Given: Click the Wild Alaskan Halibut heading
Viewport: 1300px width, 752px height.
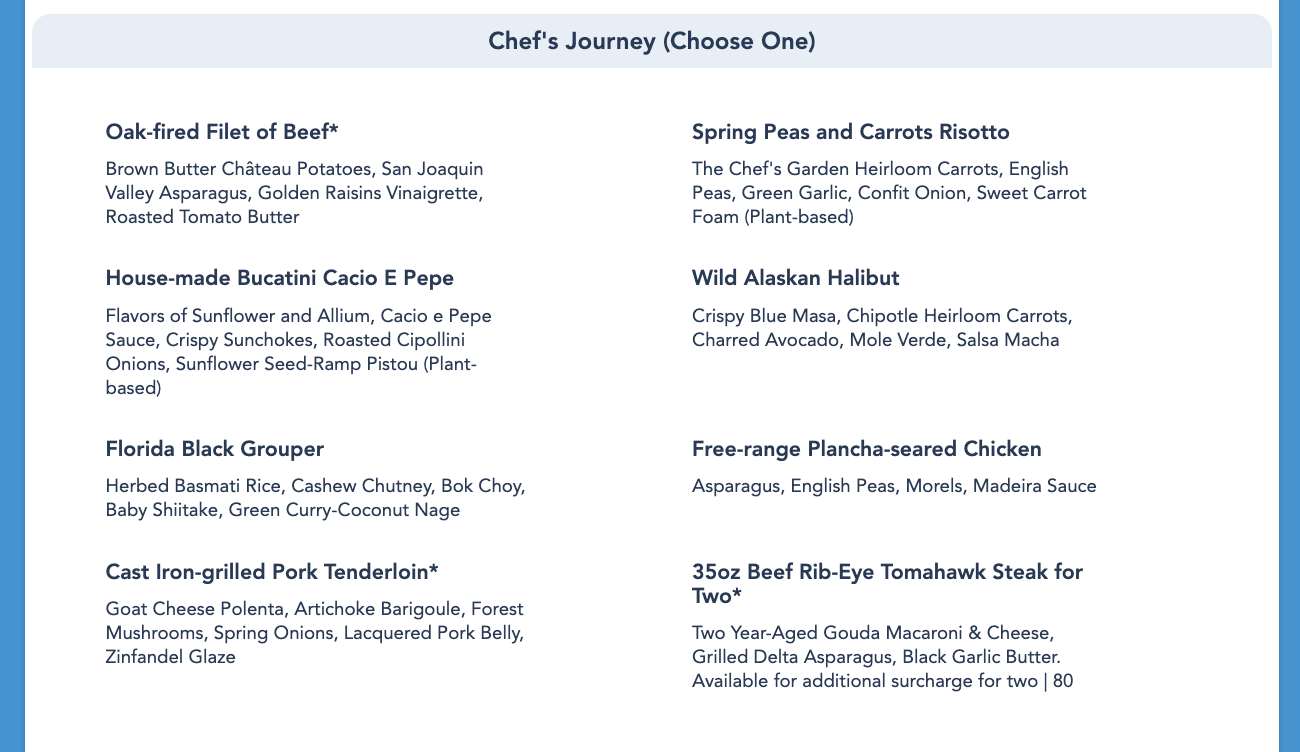Looking at the screenshot, I should coord(795,278).
